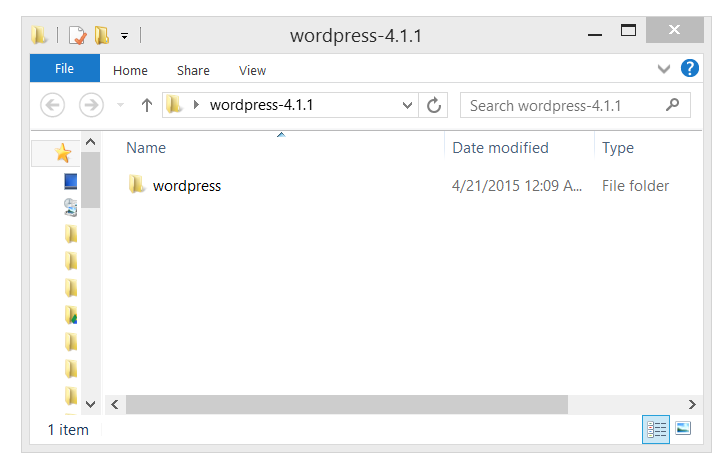The width and height of the screenshot is (727, 473).
Task: Expand the address bar breadcrumb arrow
Action: click(196, 105)
